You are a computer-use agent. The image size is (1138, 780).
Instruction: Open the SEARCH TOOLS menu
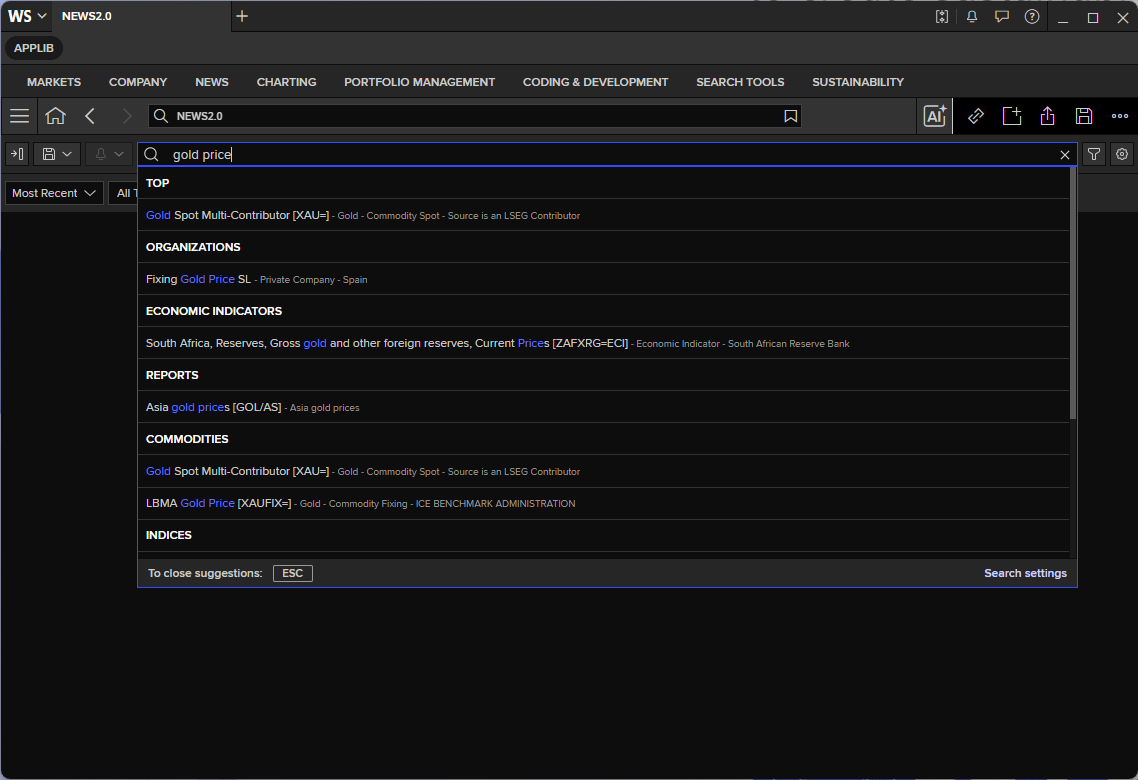[740, 82]
